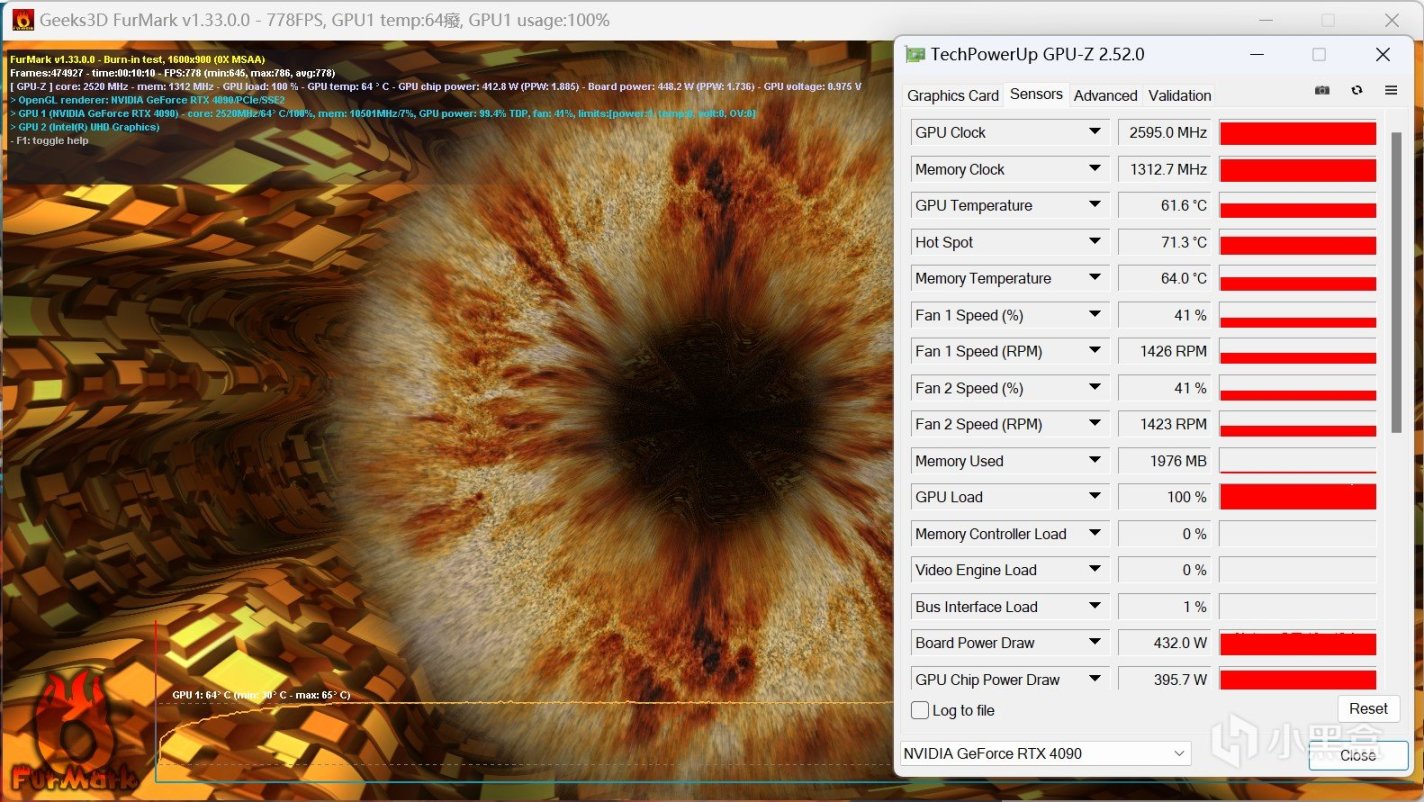Screen dimensions: 1424x802
Task: Open the Board Power Draw dropdown
Action: 1095,643
